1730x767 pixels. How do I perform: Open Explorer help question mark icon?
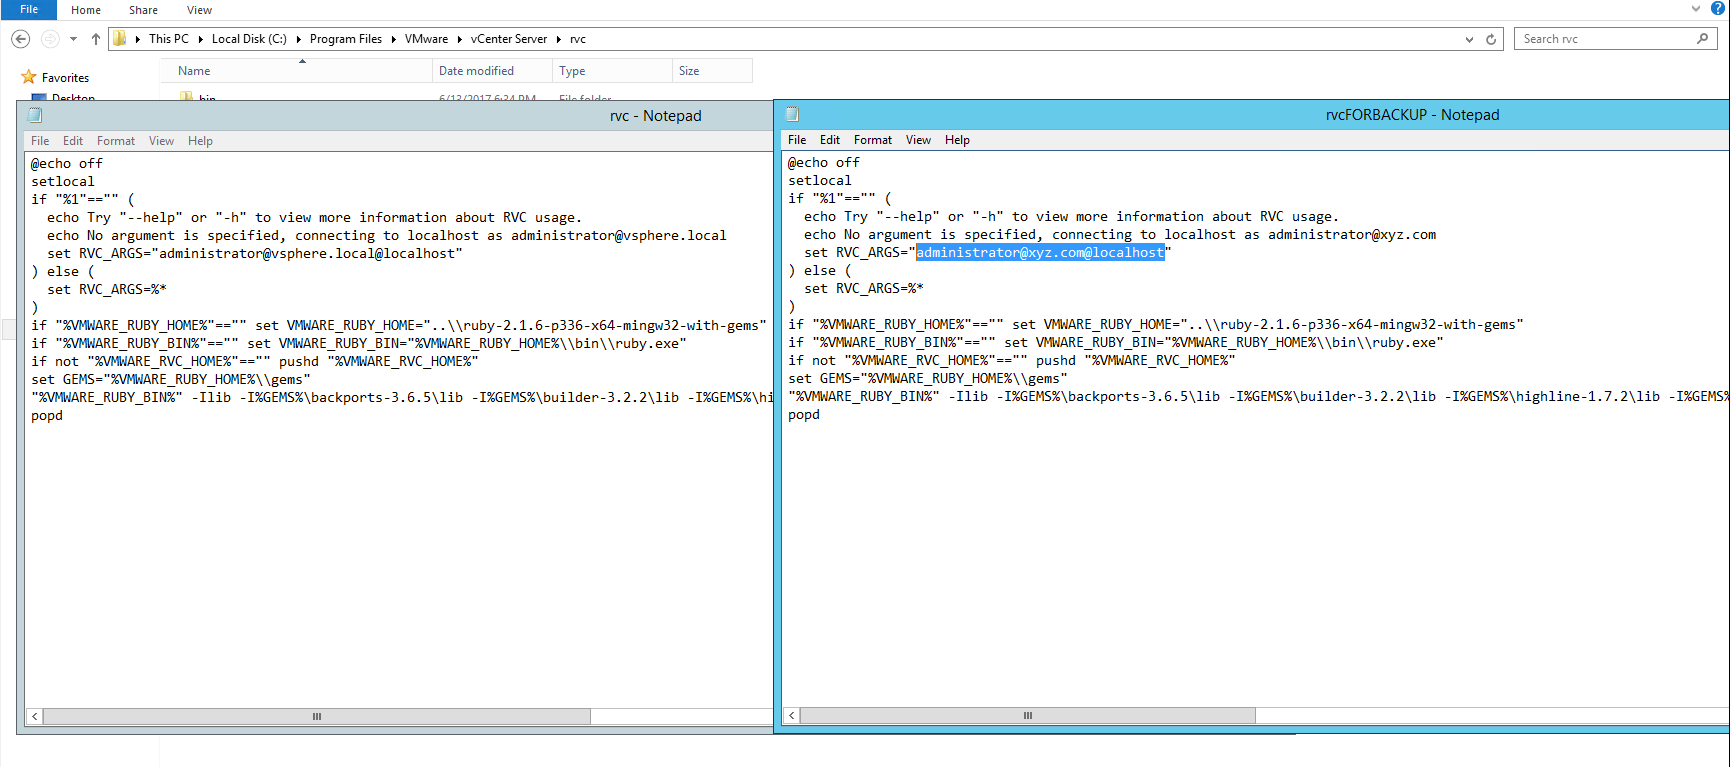tap(1717, 8)
